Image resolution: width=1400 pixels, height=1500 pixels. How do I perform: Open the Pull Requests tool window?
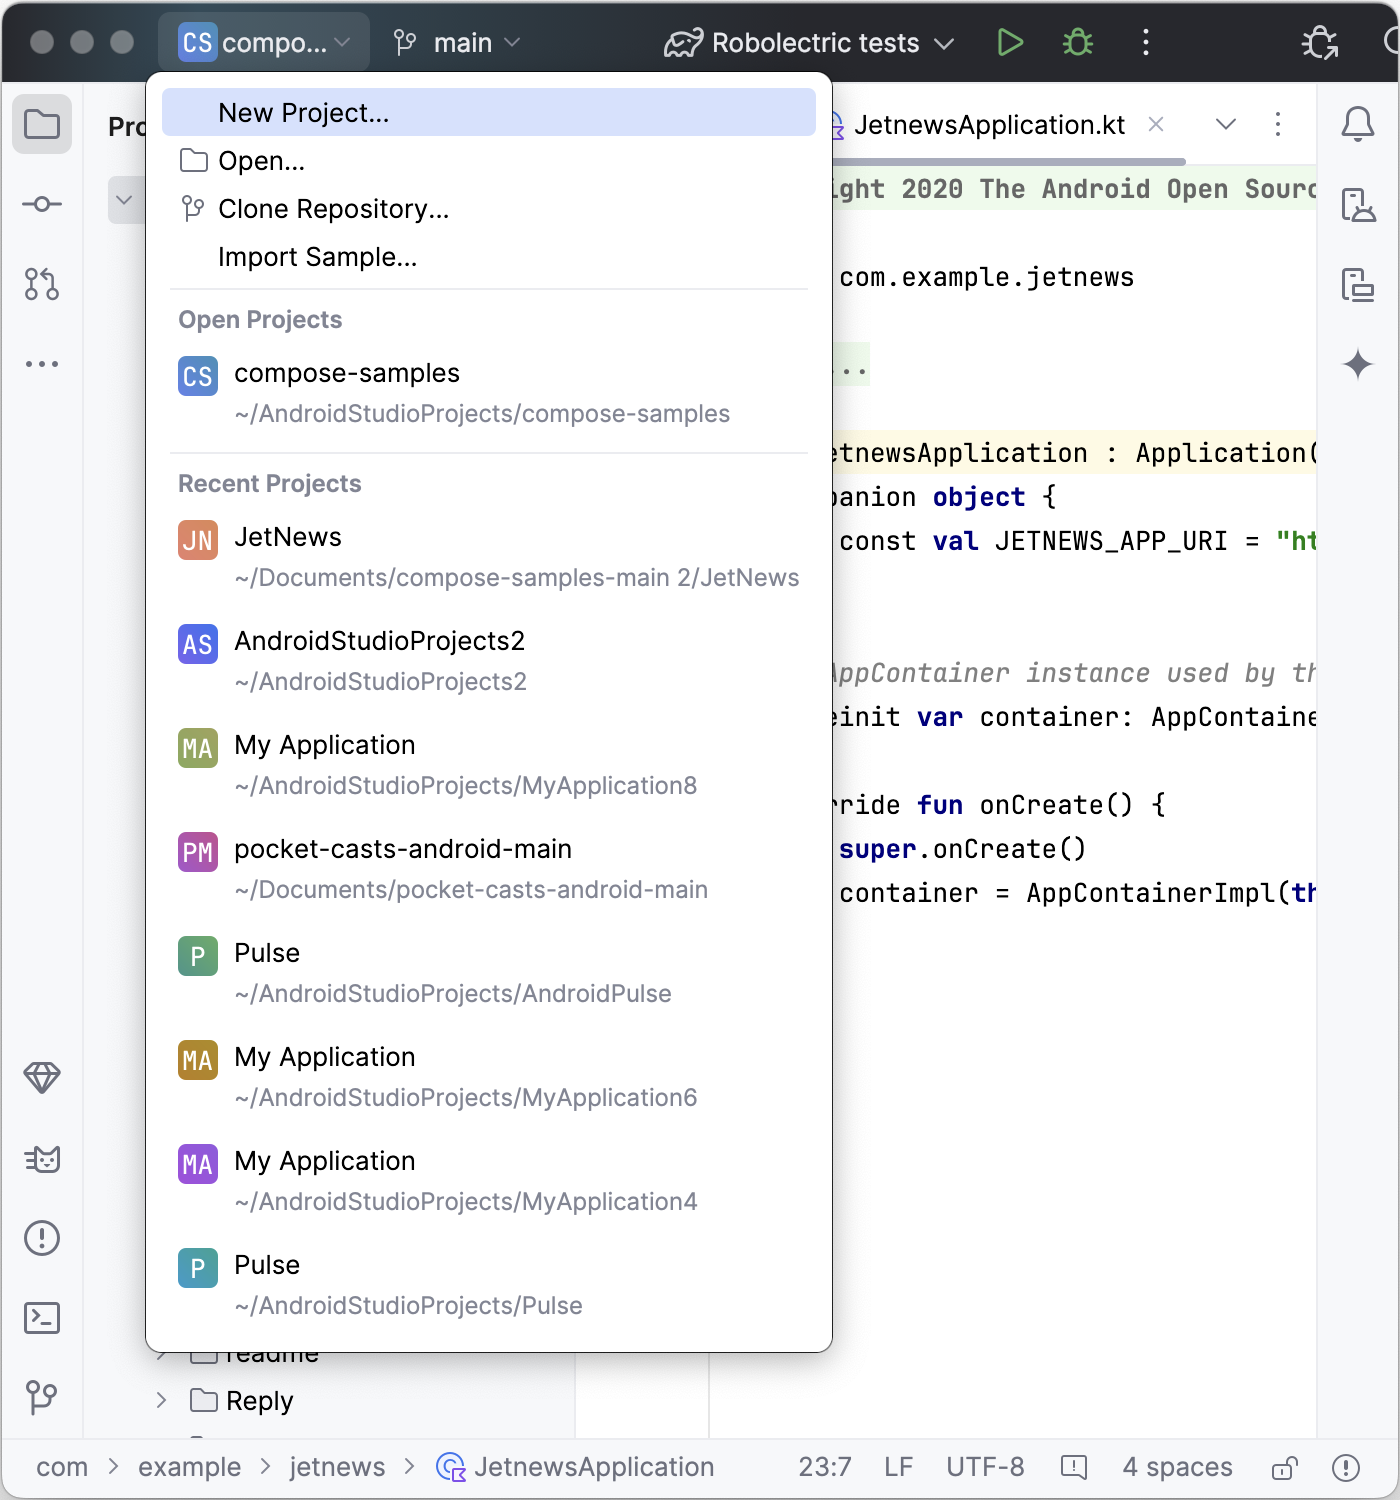(42, 284)
